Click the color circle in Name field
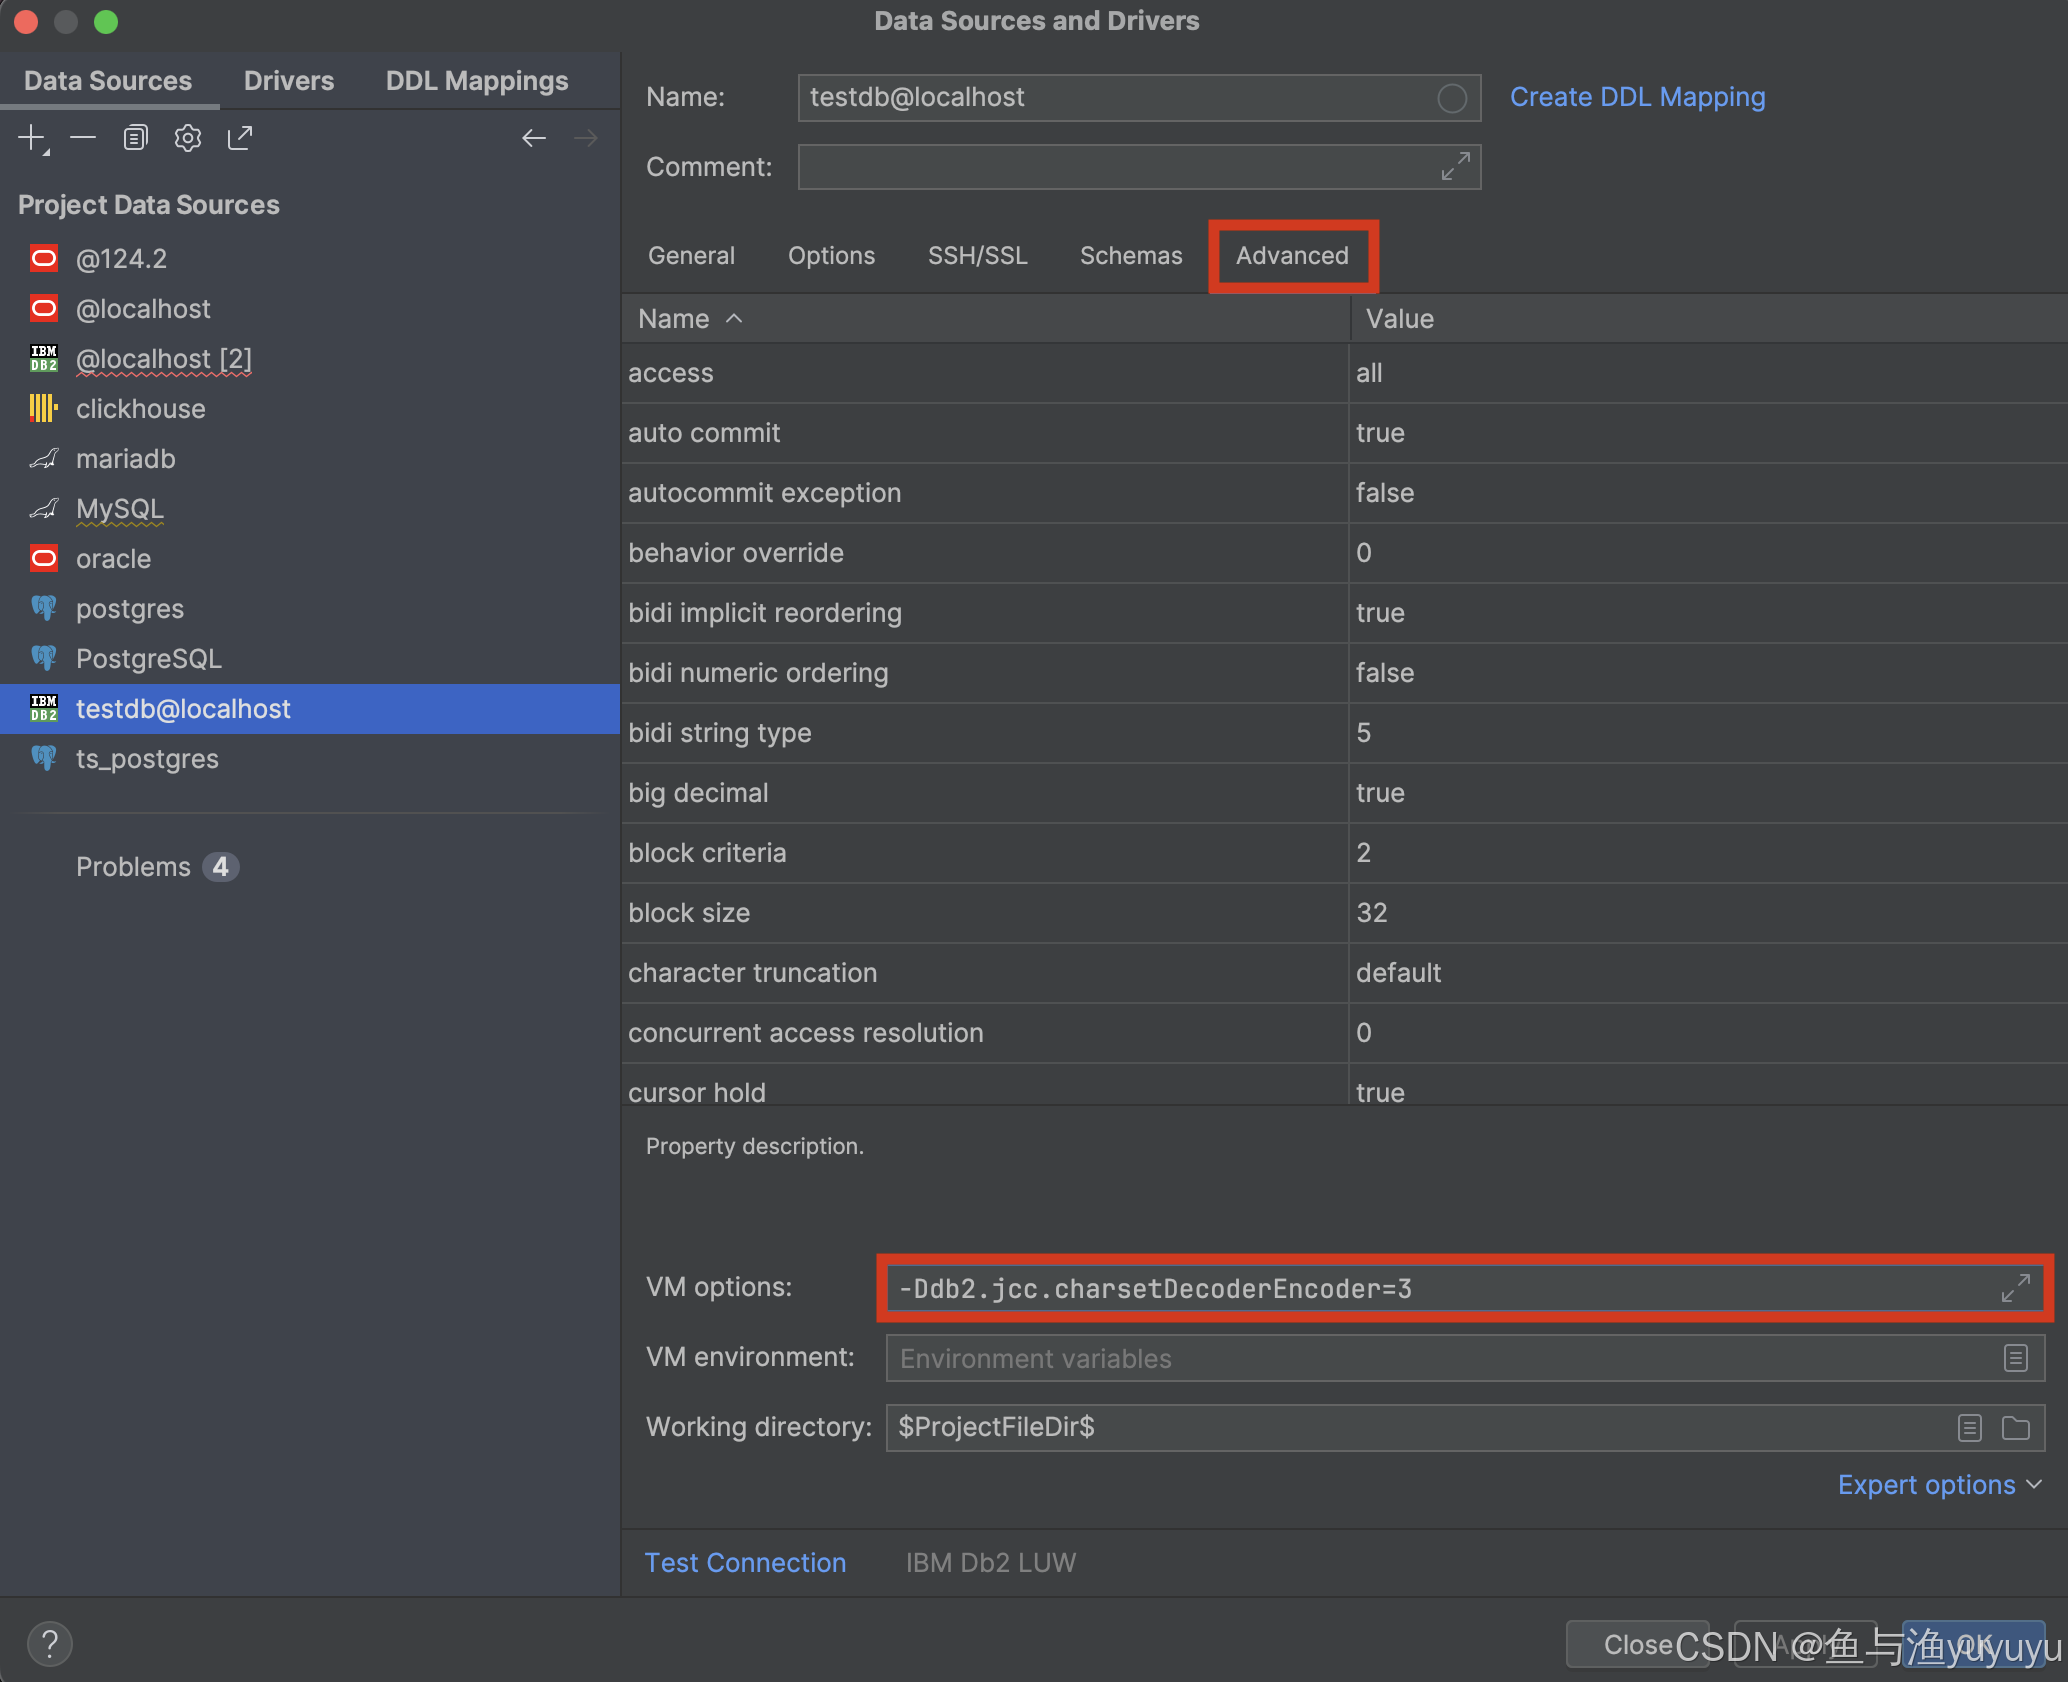 click(1451, 97)
